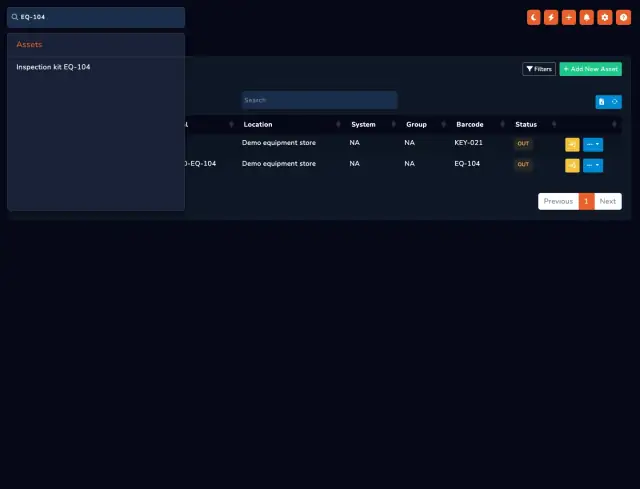This screenshot has width=640, height=489.
Task: Open settings with the gear icon
Action: pyautogui.click(x=605, y=18)
